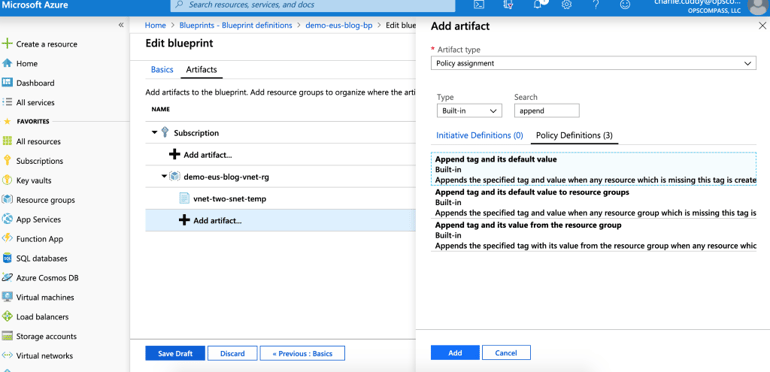Switch to Basics tab
Viewport: 770px width, 372px height.
[162, 70]
